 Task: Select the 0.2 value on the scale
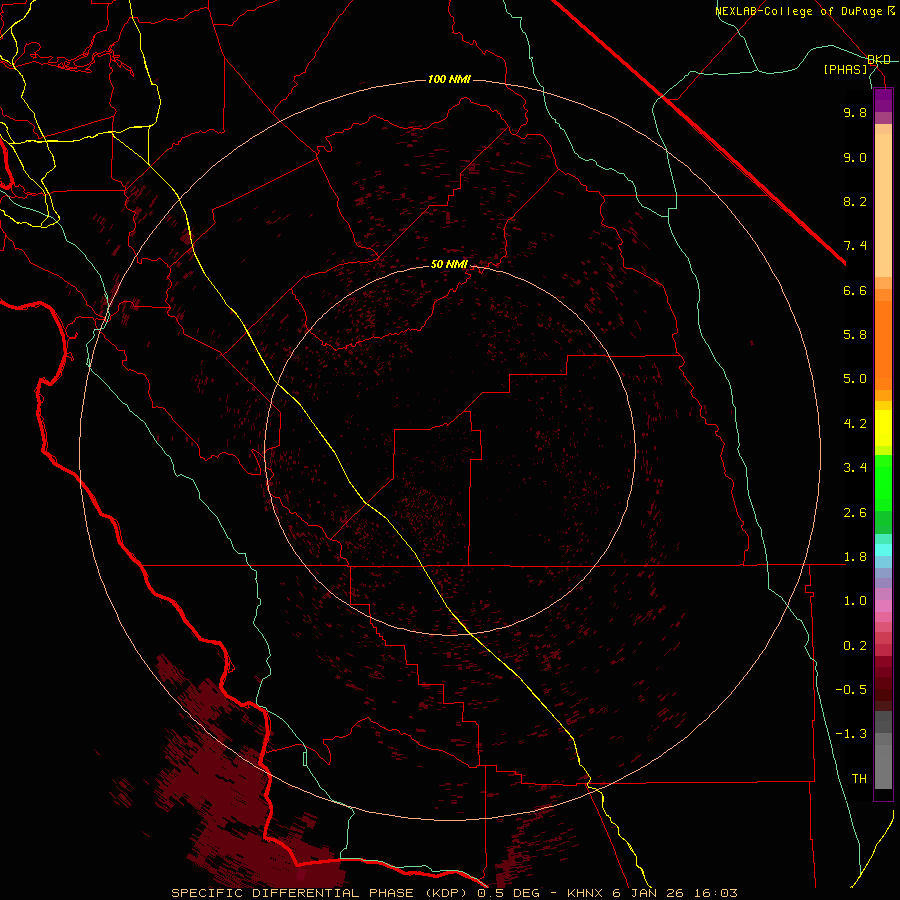(x=855, y=646)
